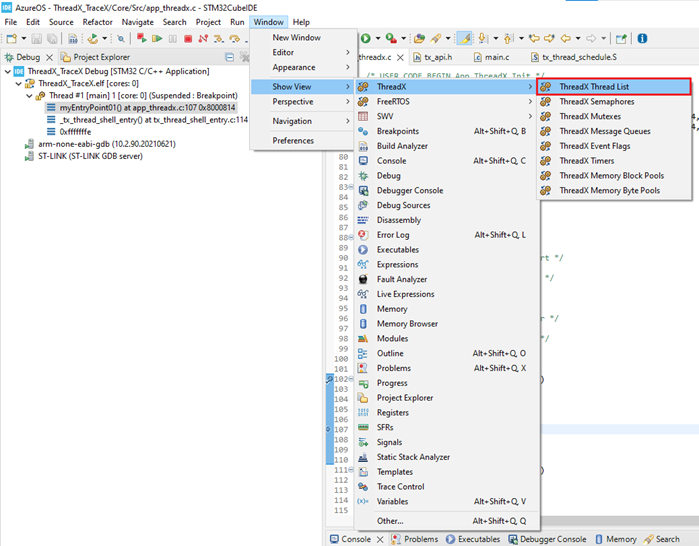Image resolution: width=699 pixels, height=546 pixels.
Task: Expand the FreeRTOS submenu
Action: pos(447,102)
